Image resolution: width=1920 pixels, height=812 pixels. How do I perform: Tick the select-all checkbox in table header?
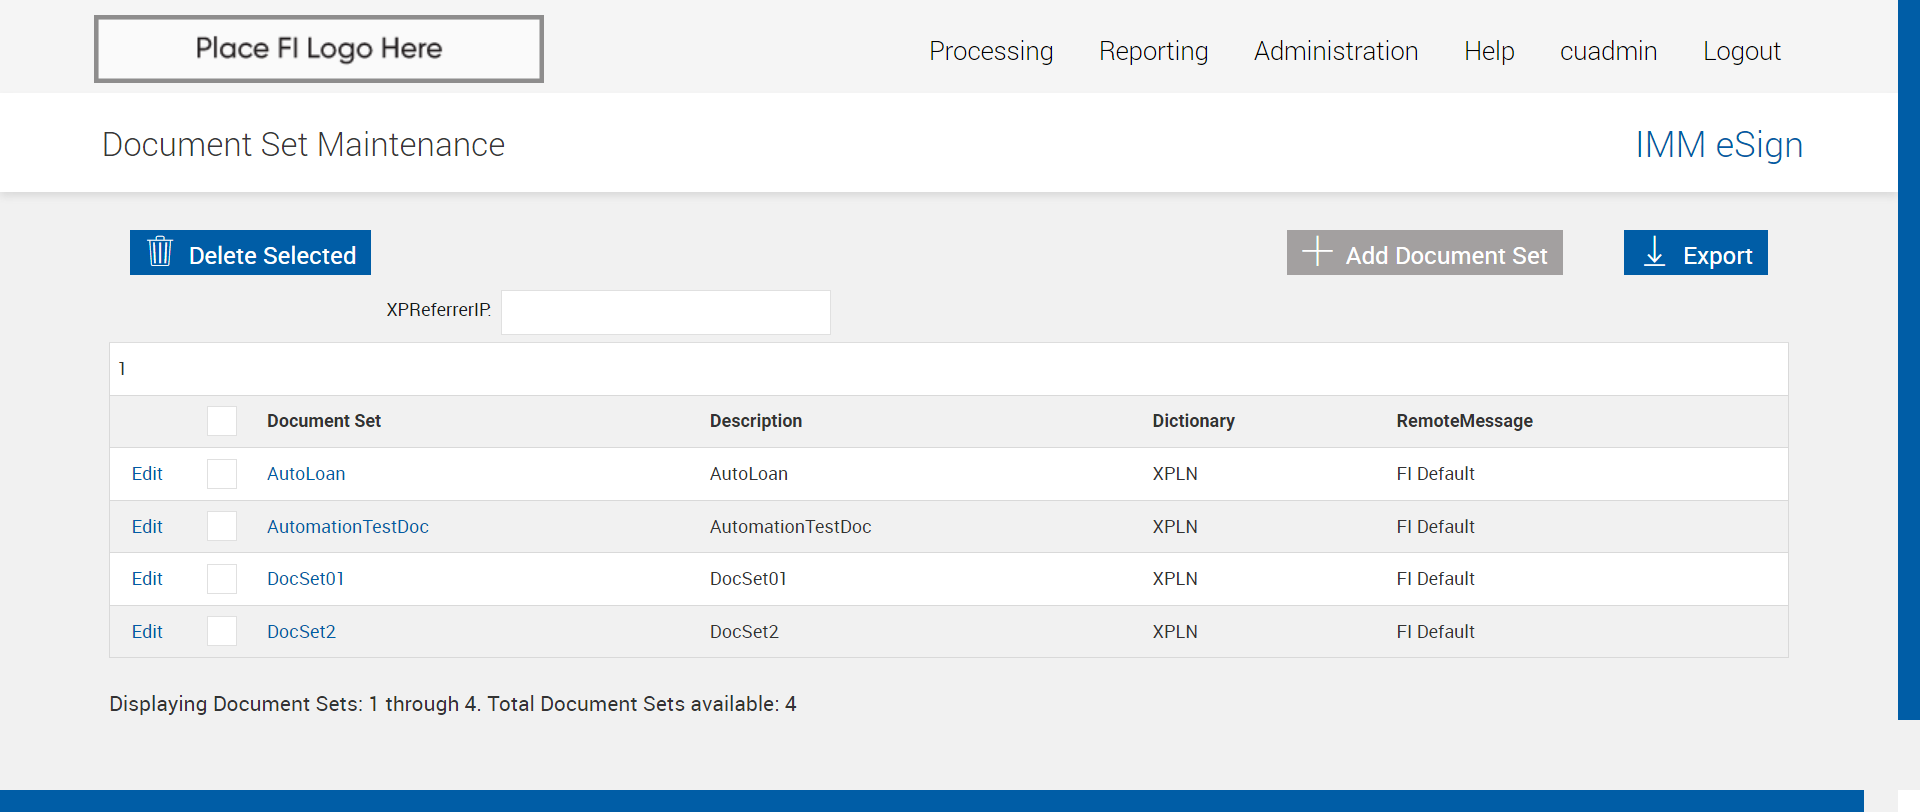222,421
